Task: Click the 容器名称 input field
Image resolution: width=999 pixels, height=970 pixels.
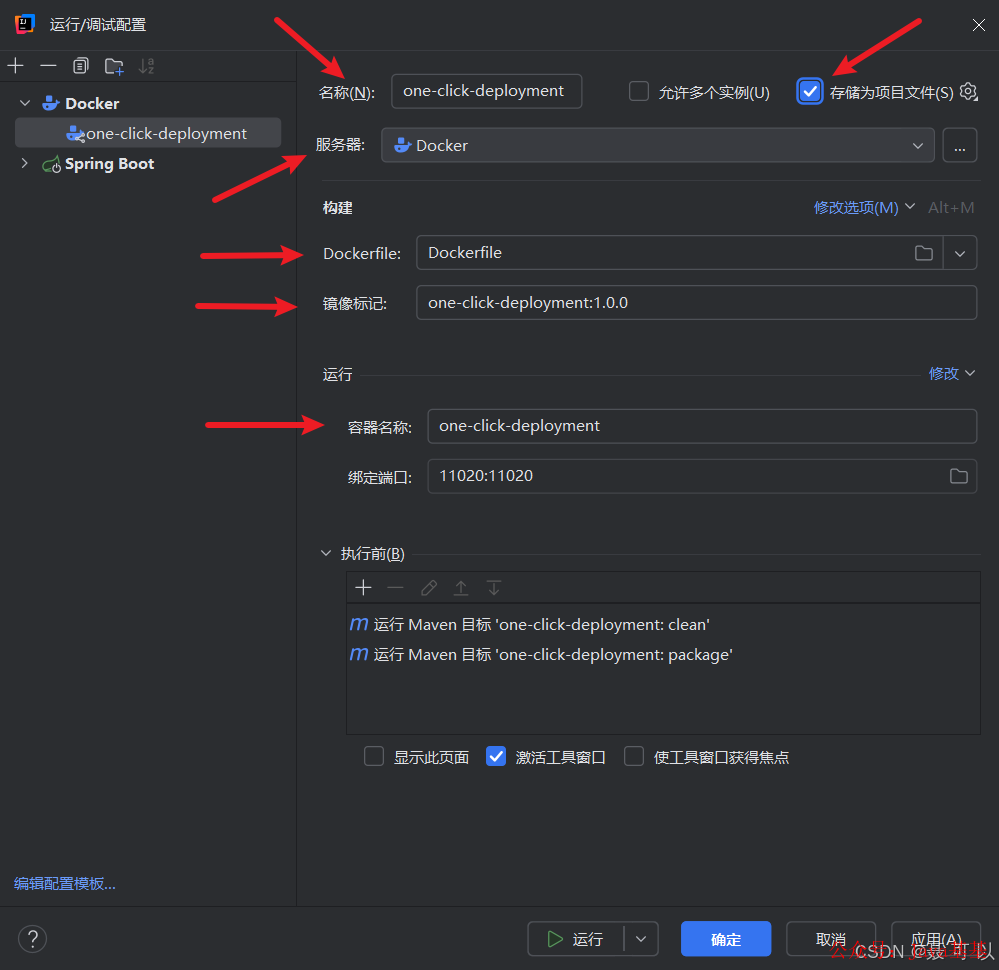Action: [702, 426]
